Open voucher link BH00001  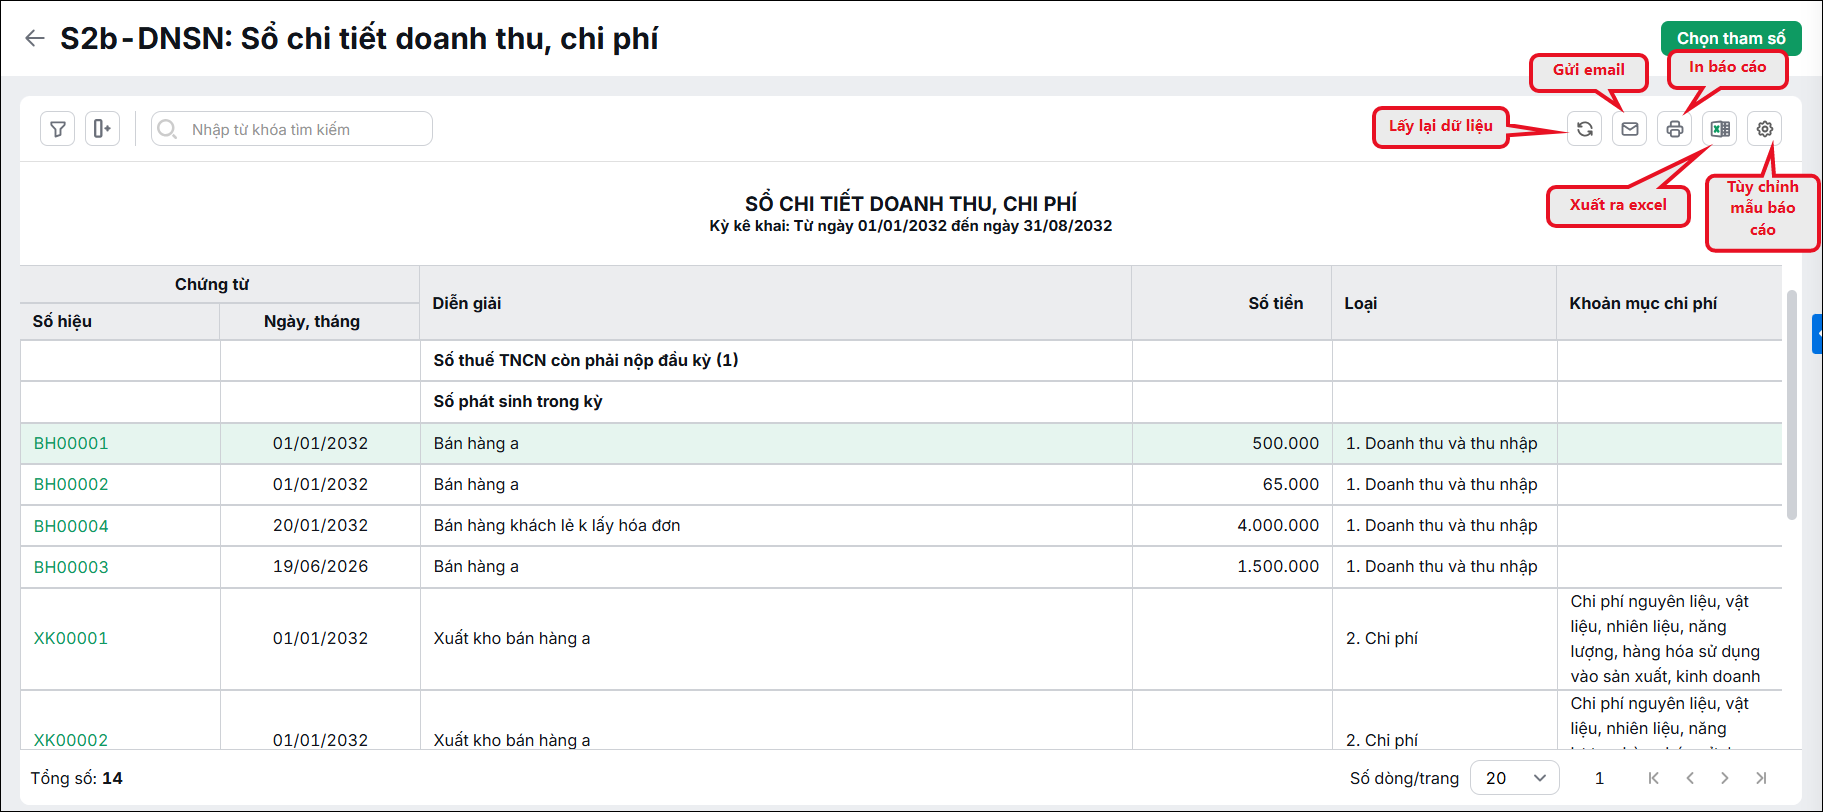pos(71,443)
